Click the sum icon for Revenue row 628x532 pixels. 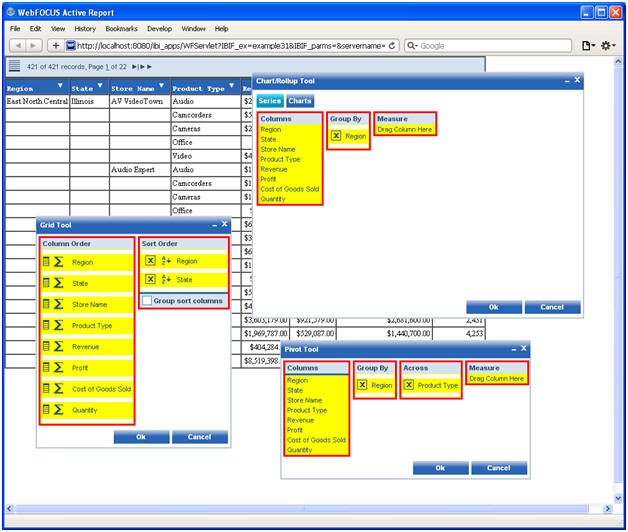[58, 347]
